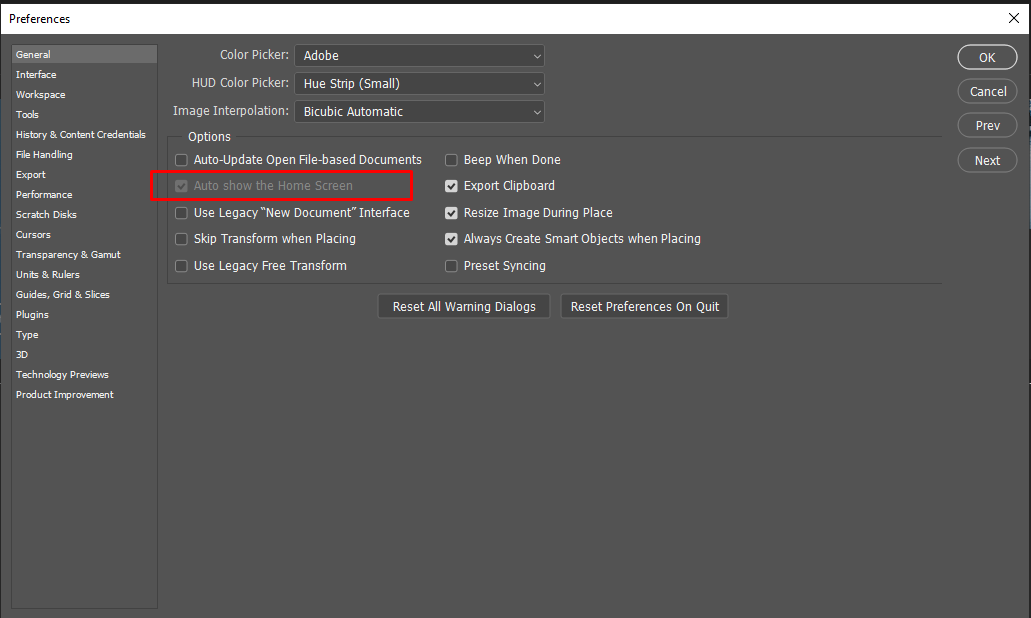1031x618 pixels.
Task: Enable Skip Transform when Placing
Action: [x=181, y=238]
